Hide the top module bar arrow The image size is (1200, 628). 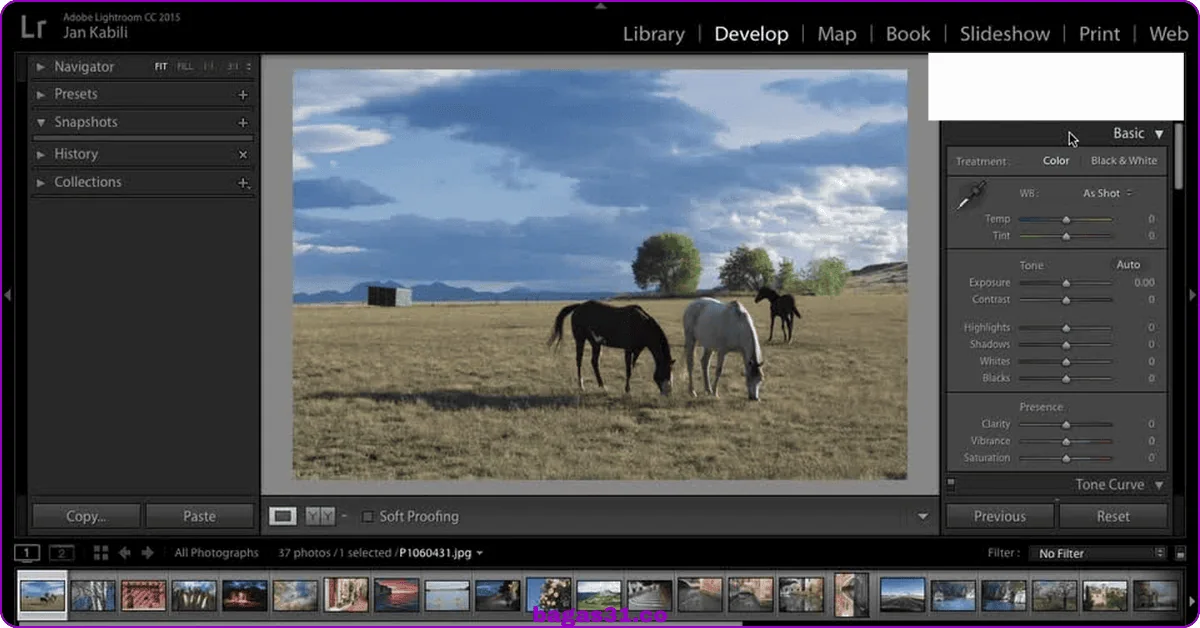click(600, 5)
